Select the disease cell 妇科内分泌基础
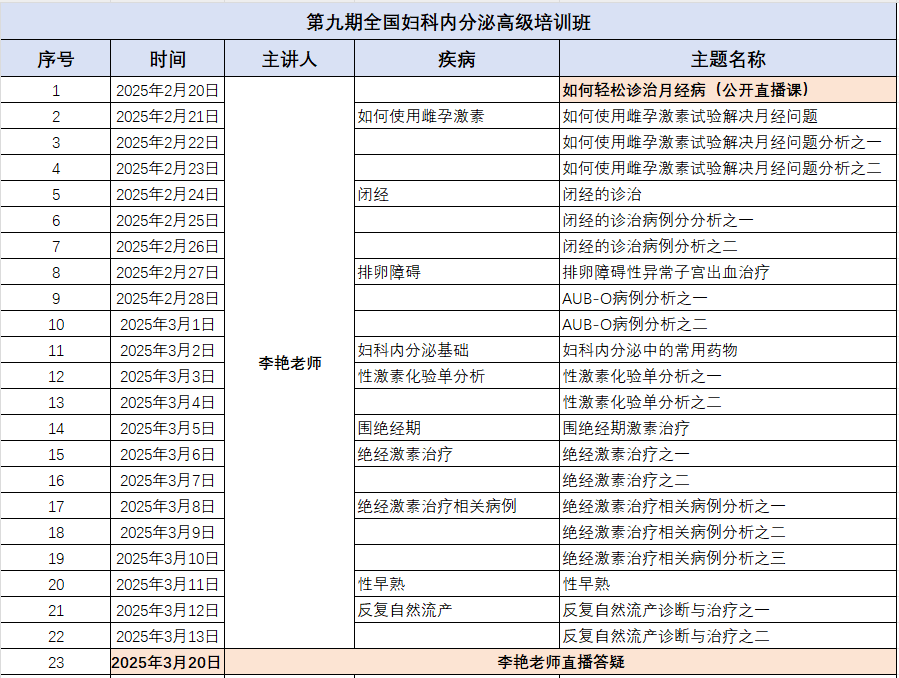Screen dimensions: 899x678 [457, 350]
